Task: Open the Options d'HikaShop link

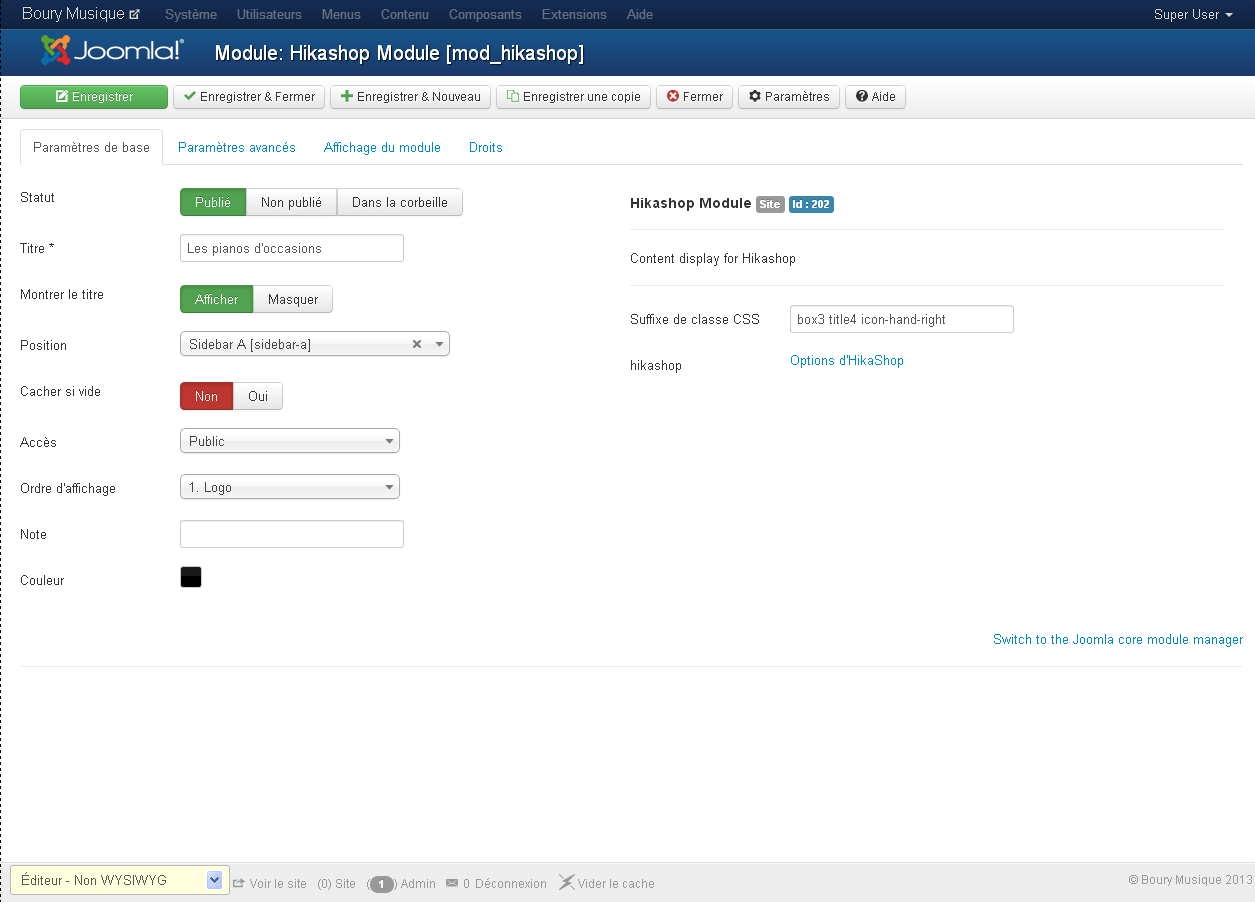Action: click(847, 360)
